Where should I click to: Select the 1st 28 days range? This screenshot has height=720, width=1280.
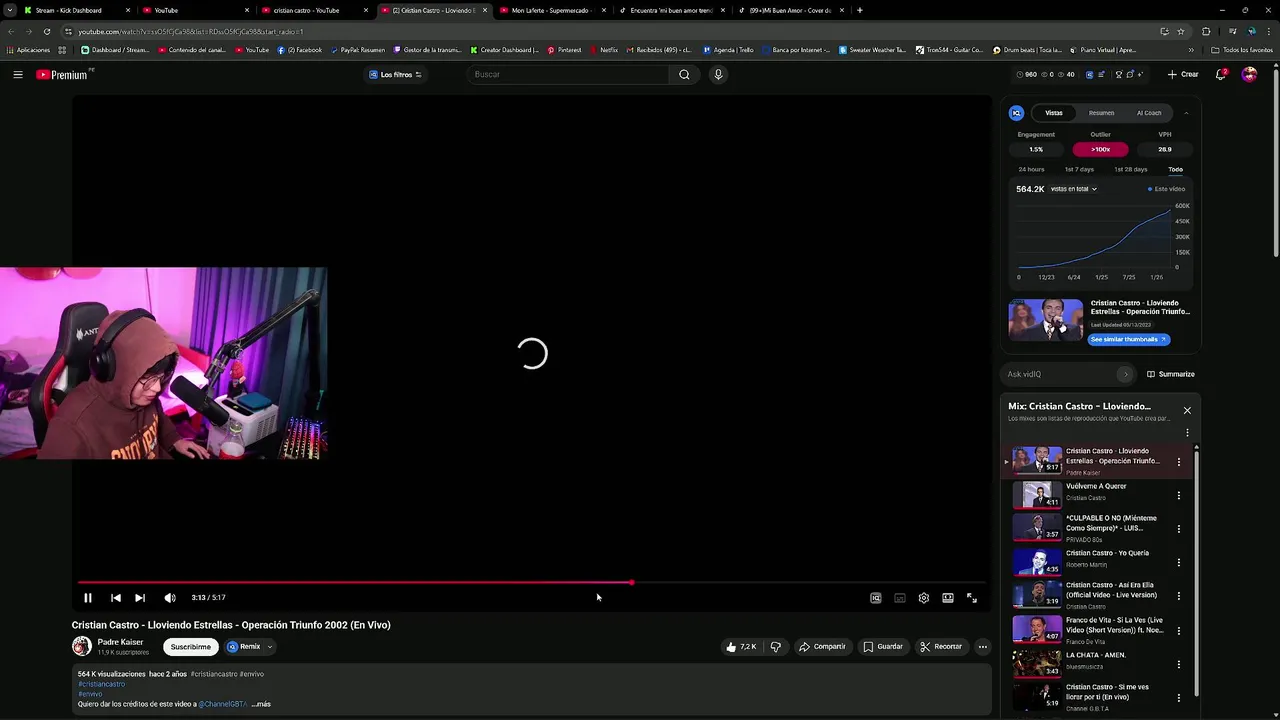[x=1131, y=169]
